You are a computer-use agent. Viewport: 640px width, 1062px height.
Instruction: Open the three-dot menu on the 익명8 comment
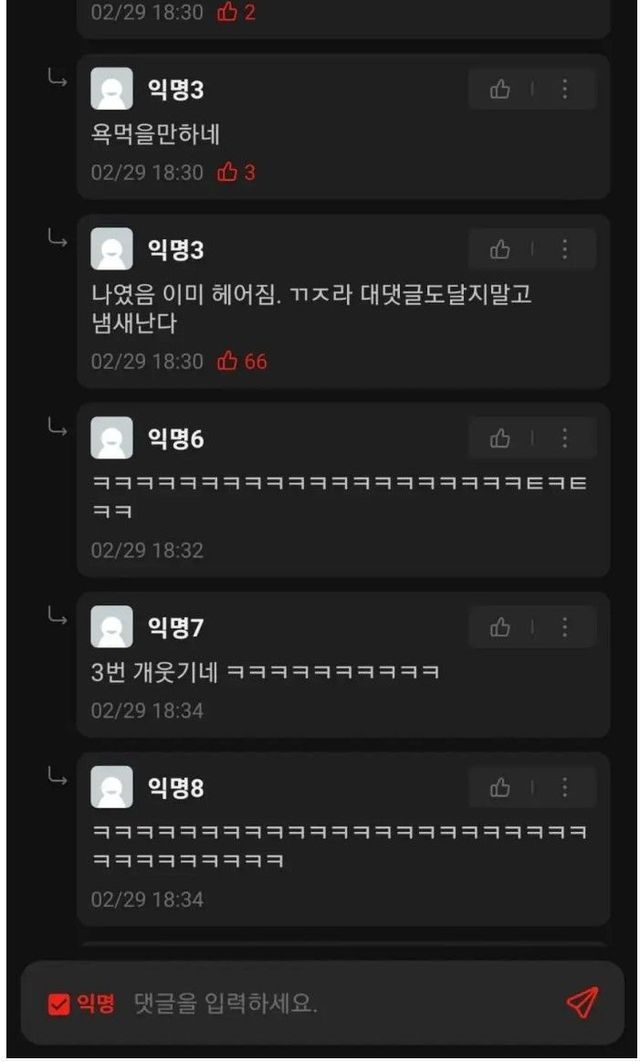pos(564,788)
